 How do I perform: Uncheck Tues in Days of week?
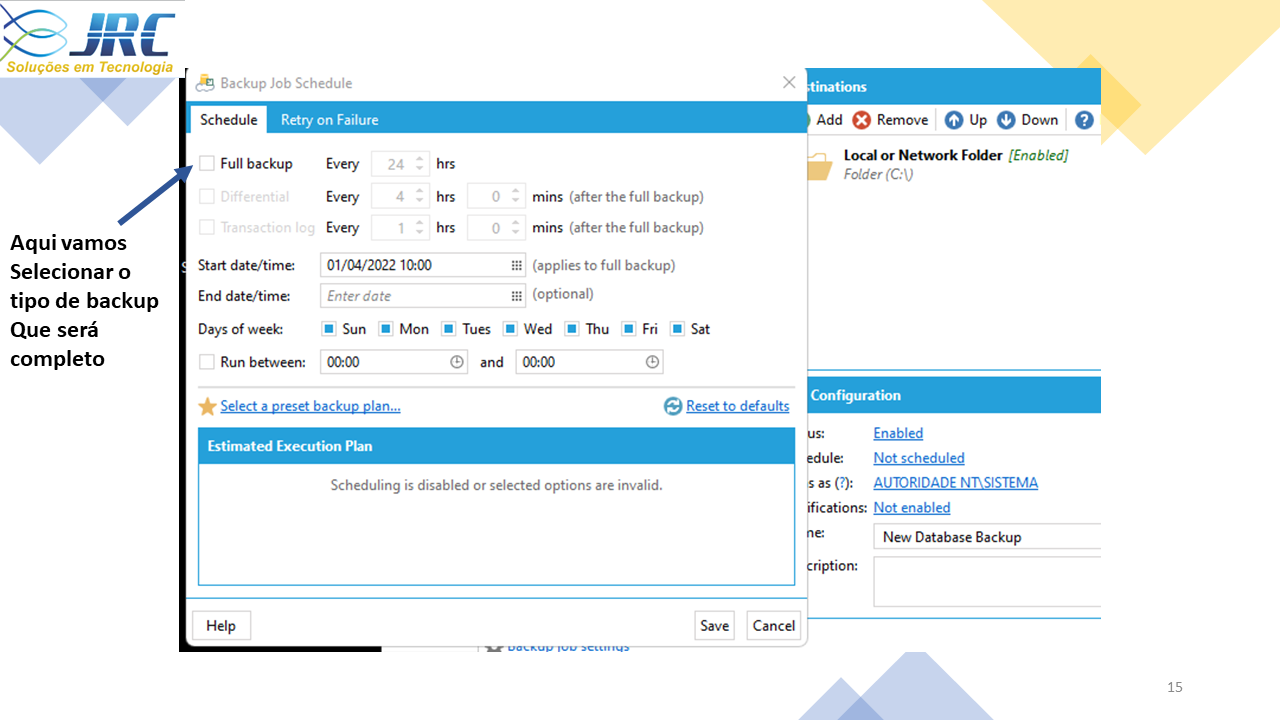pyautogui.click(x=449, y=329)
